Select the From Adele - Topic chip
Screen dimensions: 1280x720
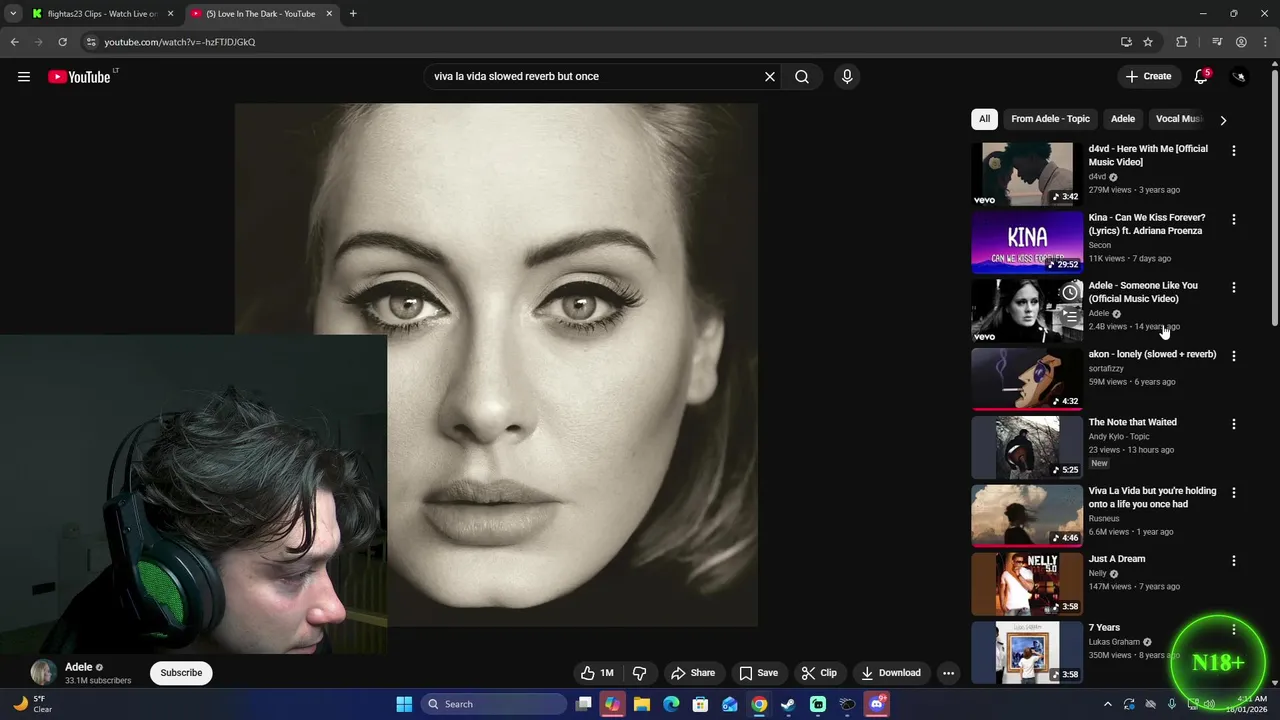[x=1050, y=119]
